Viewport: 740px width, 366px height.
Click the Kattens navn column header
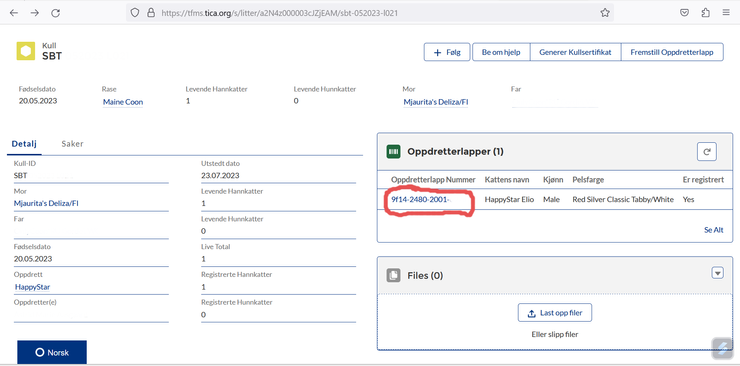(507, 180)
